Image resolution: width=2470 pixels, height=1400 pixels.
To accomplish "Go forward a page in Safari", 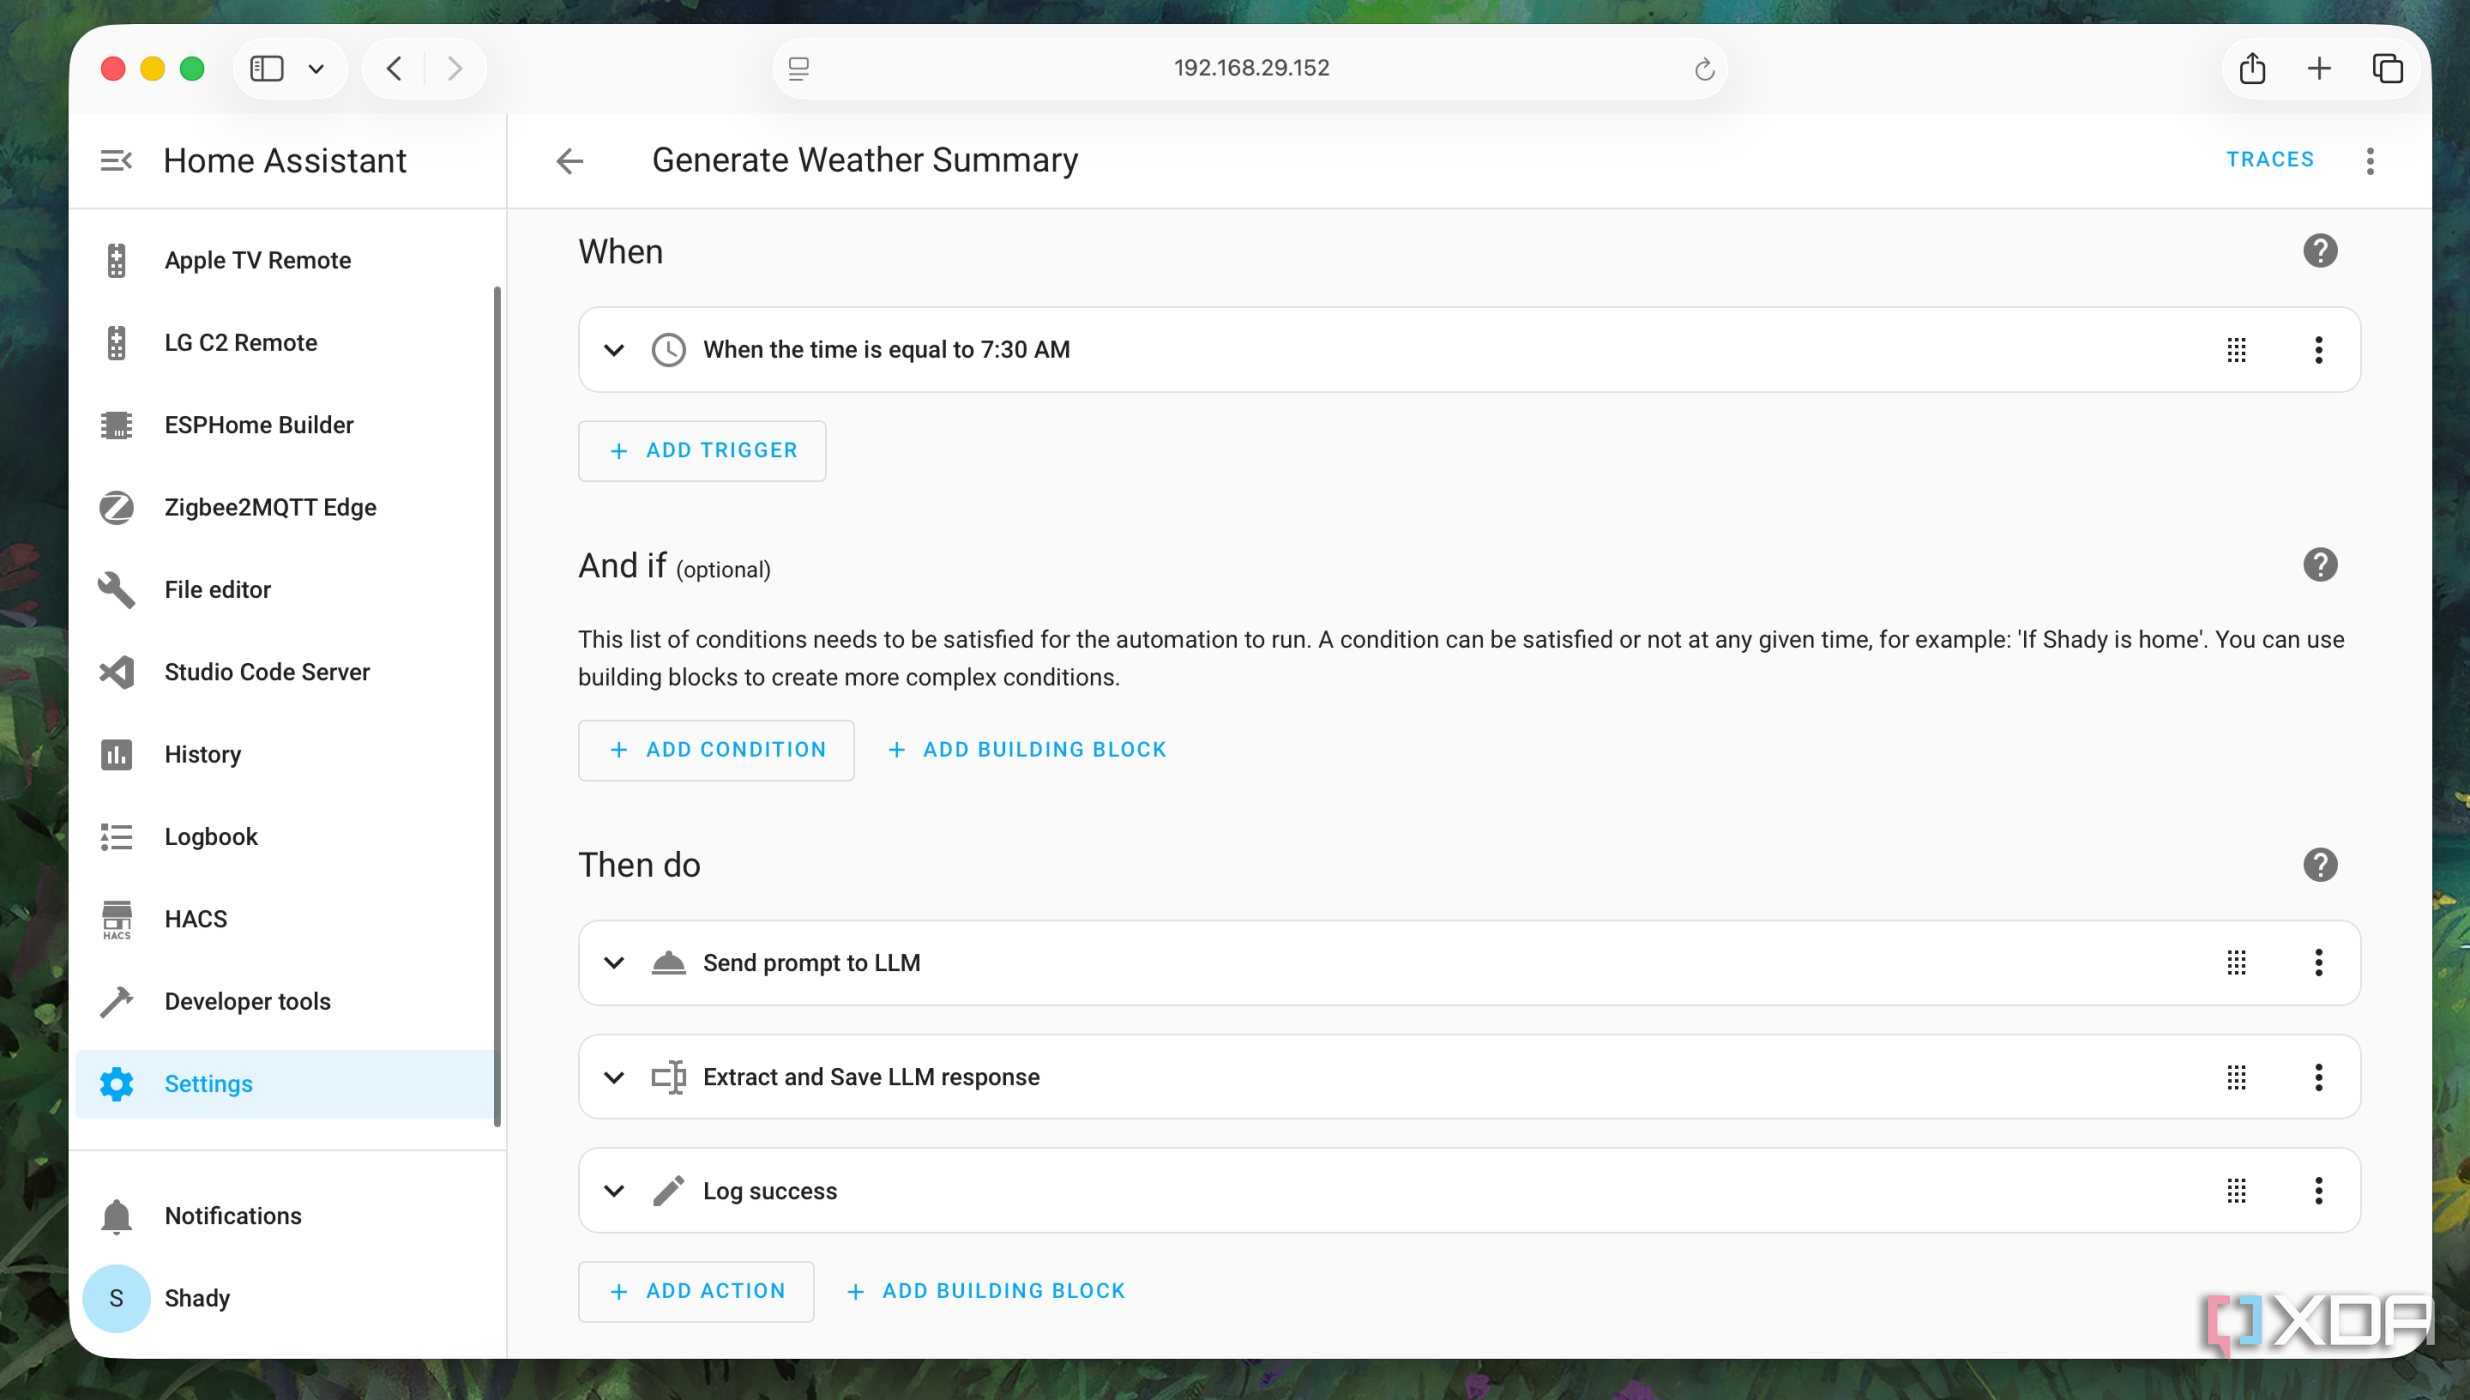I will coord(455,68).
